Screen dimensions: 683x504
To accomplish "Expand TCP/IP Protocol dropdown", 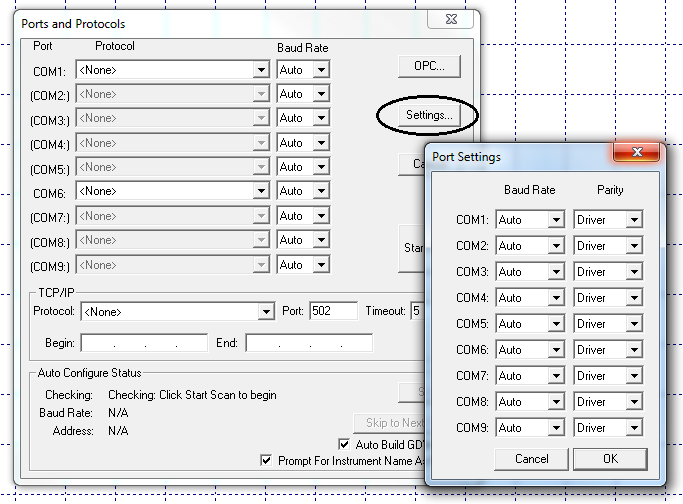I will [x=266, y=312].
